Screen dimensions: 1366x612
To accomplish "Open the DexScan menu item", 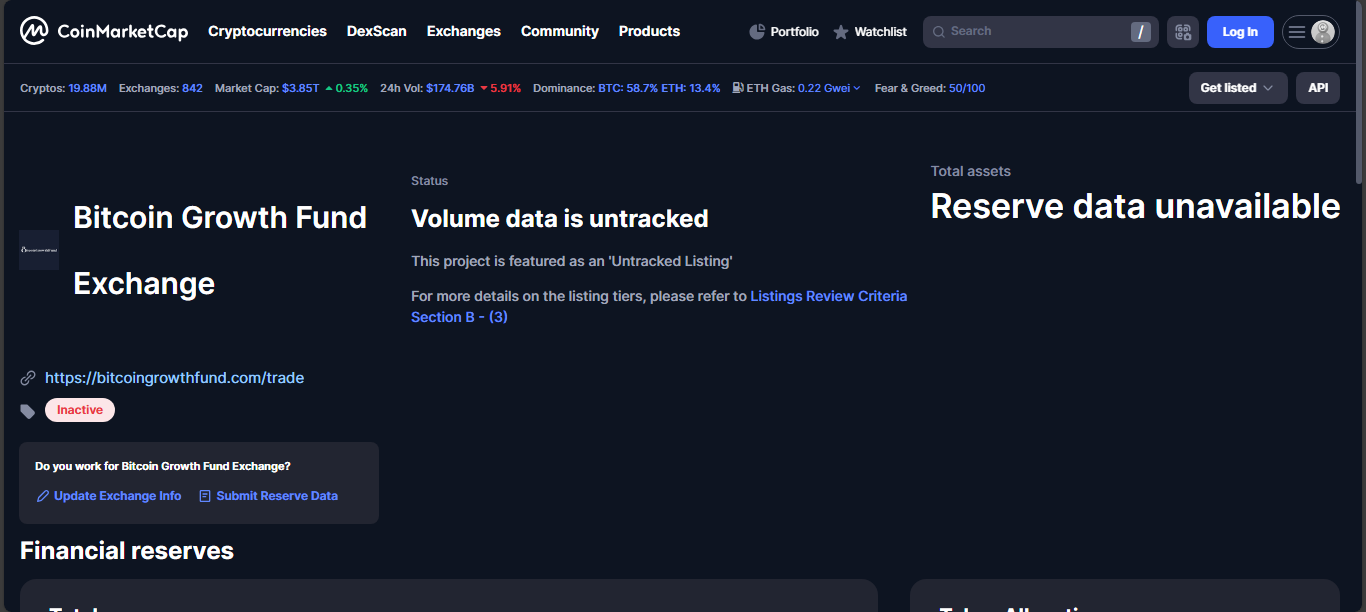I will coord(376,31).
